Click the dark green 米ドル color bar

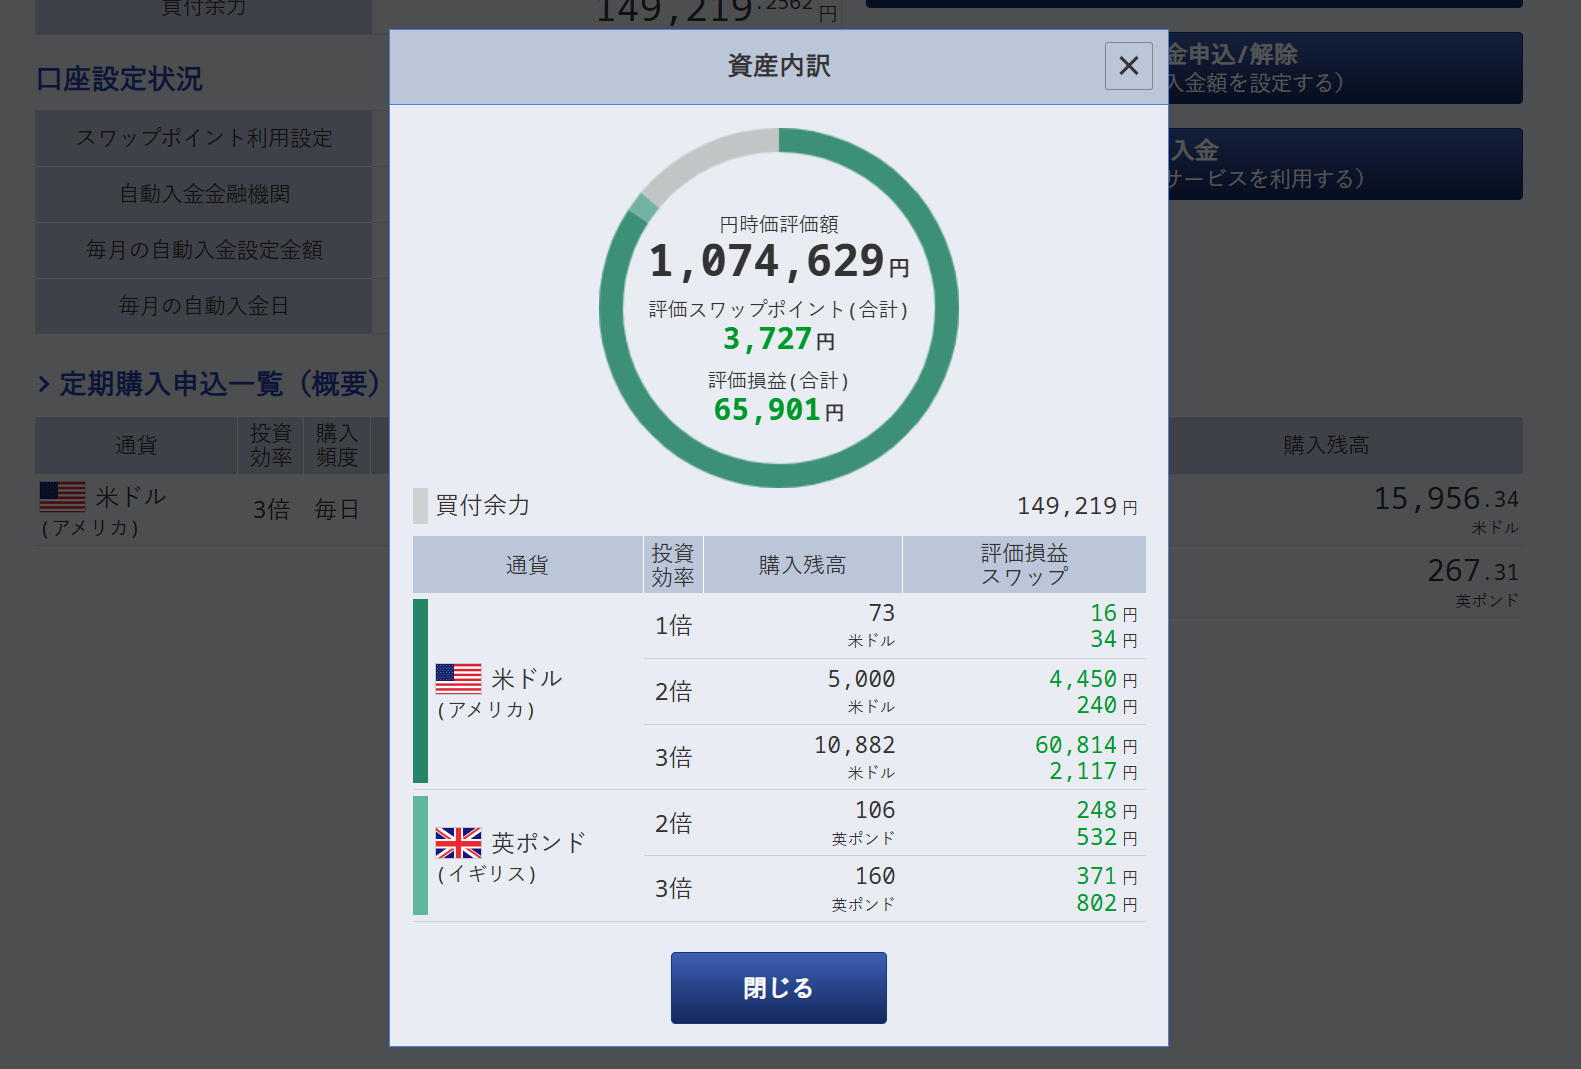[420, 691]
